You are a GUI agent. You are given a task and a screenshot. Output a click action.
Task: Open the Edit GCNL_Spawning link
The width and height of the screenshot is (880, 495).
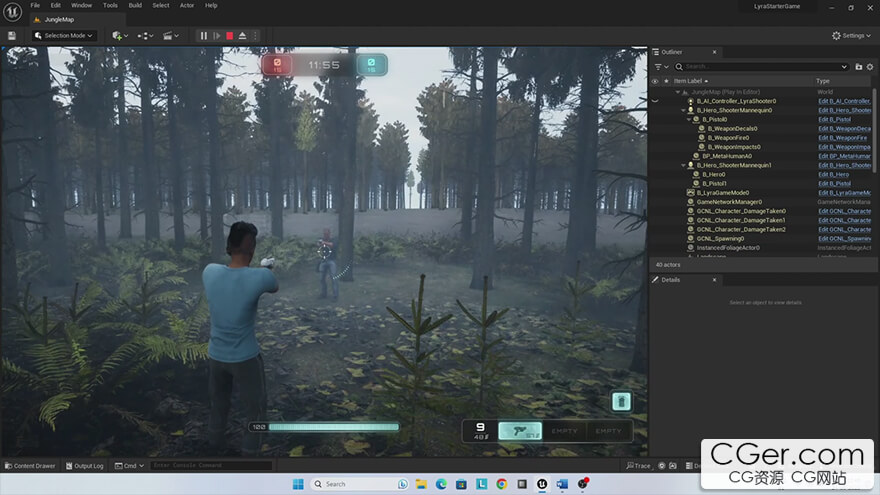[x=845, y=239]
